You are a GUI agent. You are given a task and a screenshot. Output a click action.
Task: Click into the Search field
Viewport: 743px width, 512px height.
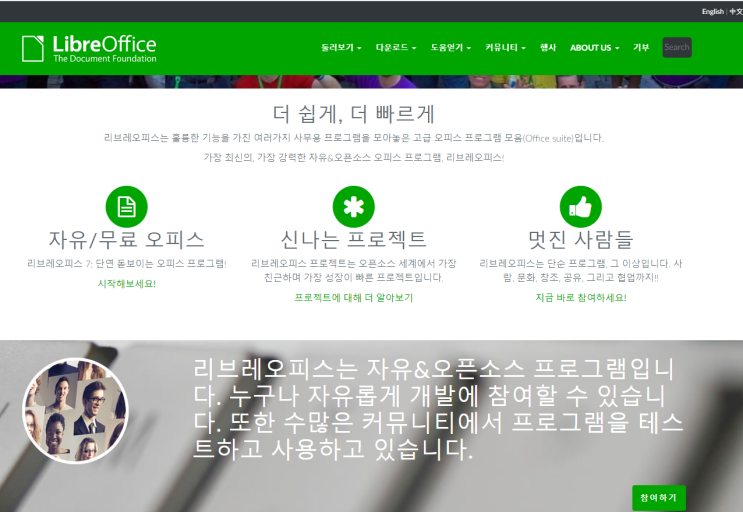pos(677,47)
